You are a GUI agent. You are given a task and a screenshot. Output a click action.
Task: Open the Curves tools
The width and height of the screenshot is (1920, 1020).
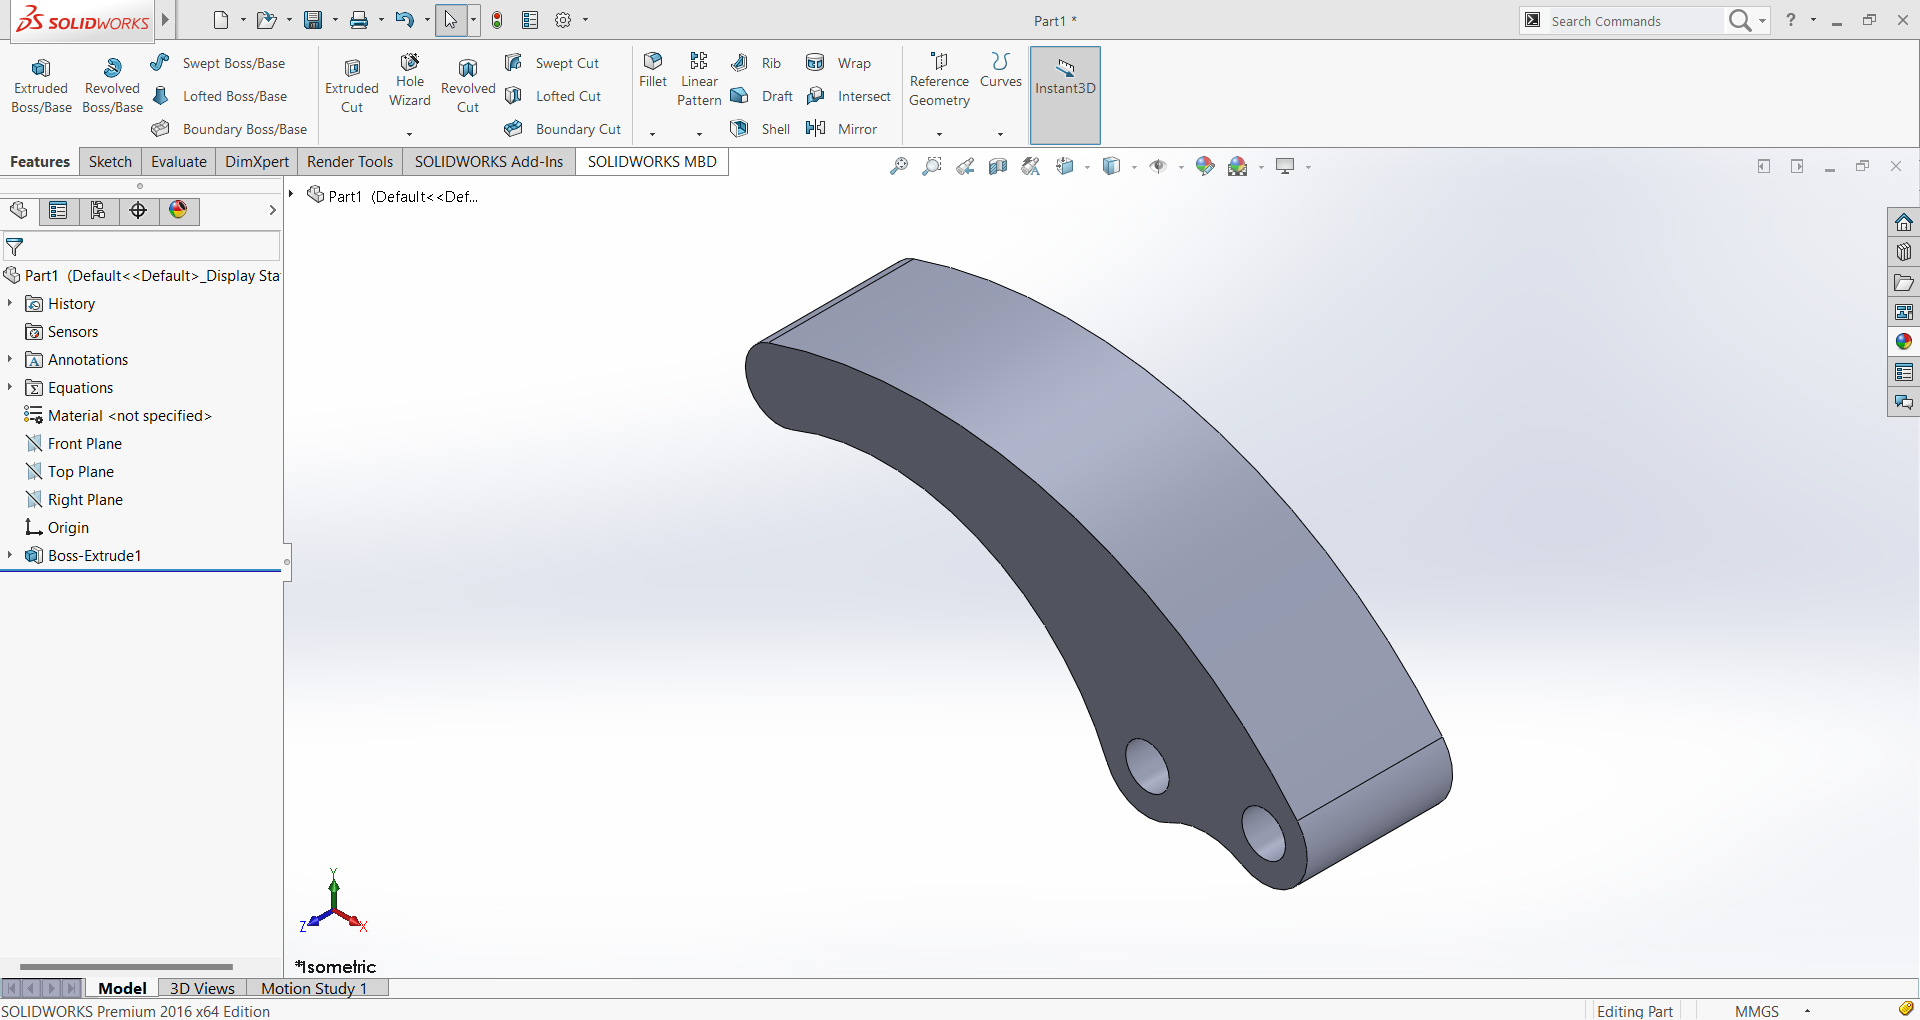(1001, 70)
